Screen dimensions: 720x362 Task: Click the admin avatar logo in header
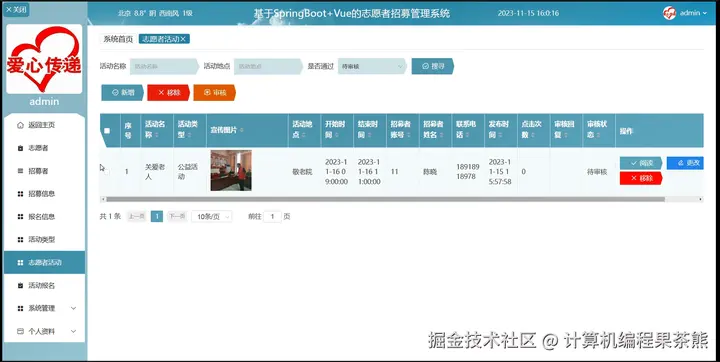pos(669,13)
